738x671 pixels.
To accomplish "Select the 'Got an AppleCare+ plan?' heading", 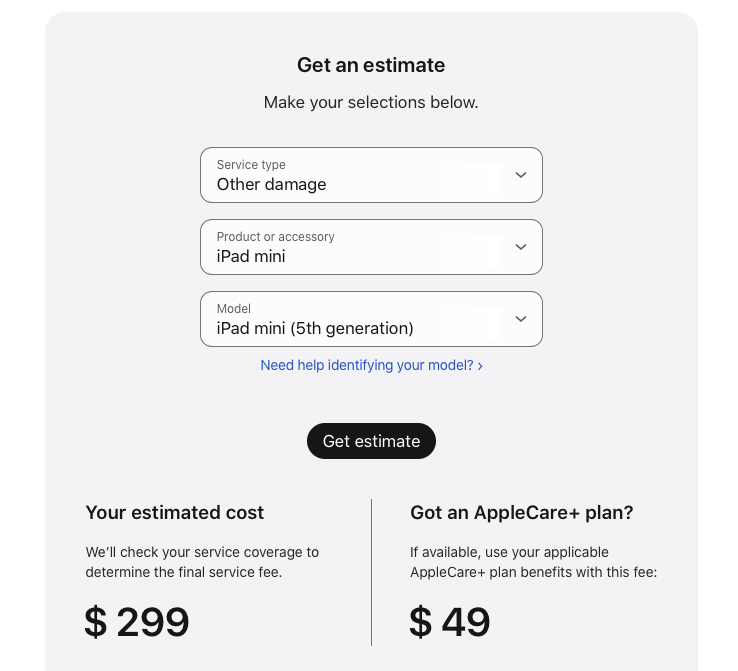I will 521,513.
